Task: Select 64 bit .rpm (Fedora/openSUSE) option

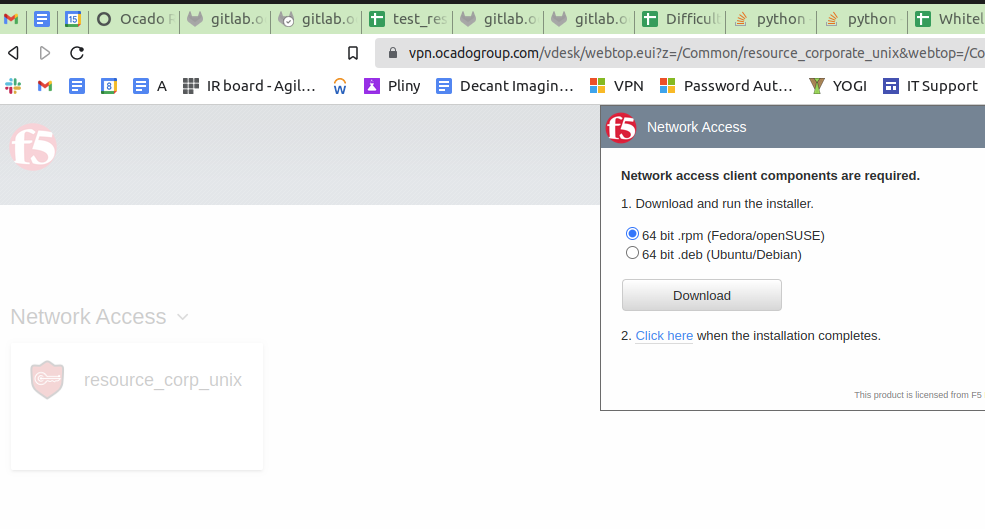Action: [x=632, y=234]
